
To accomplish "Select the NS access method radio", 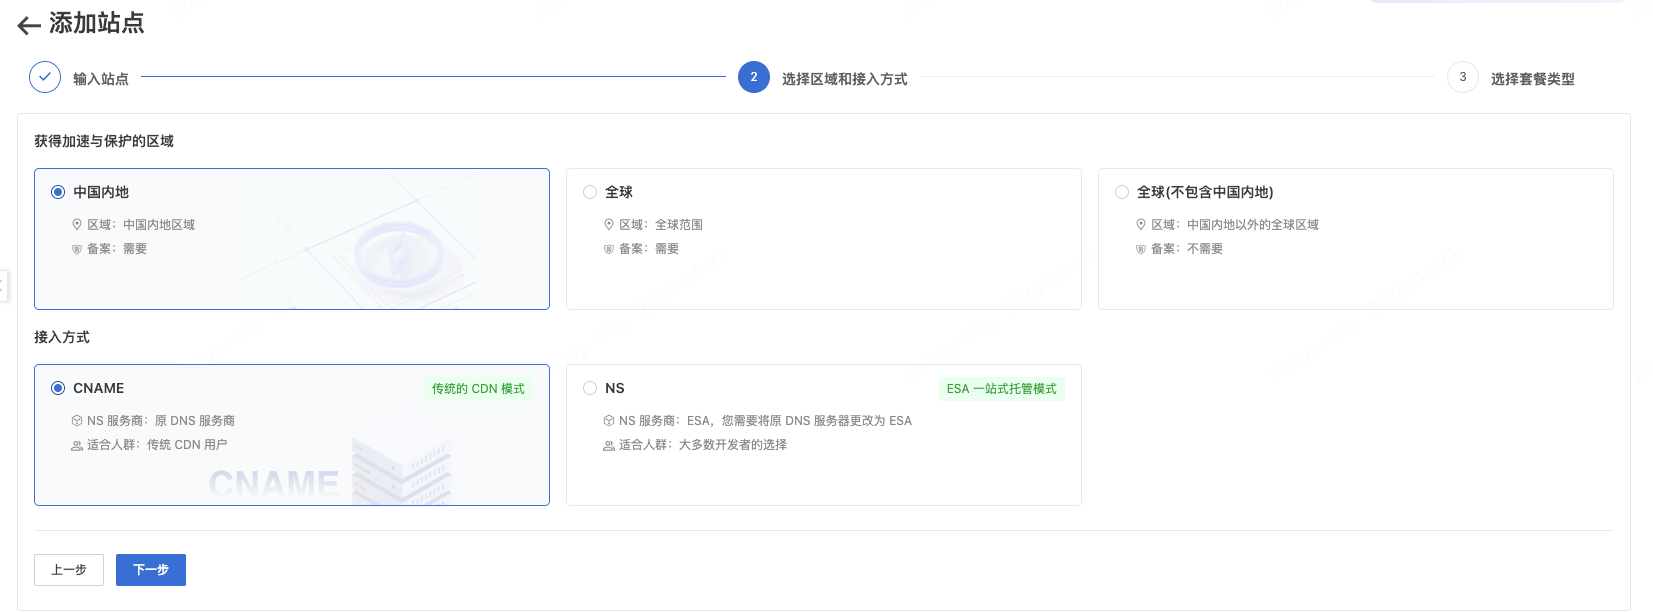I will tap(590, 388).
